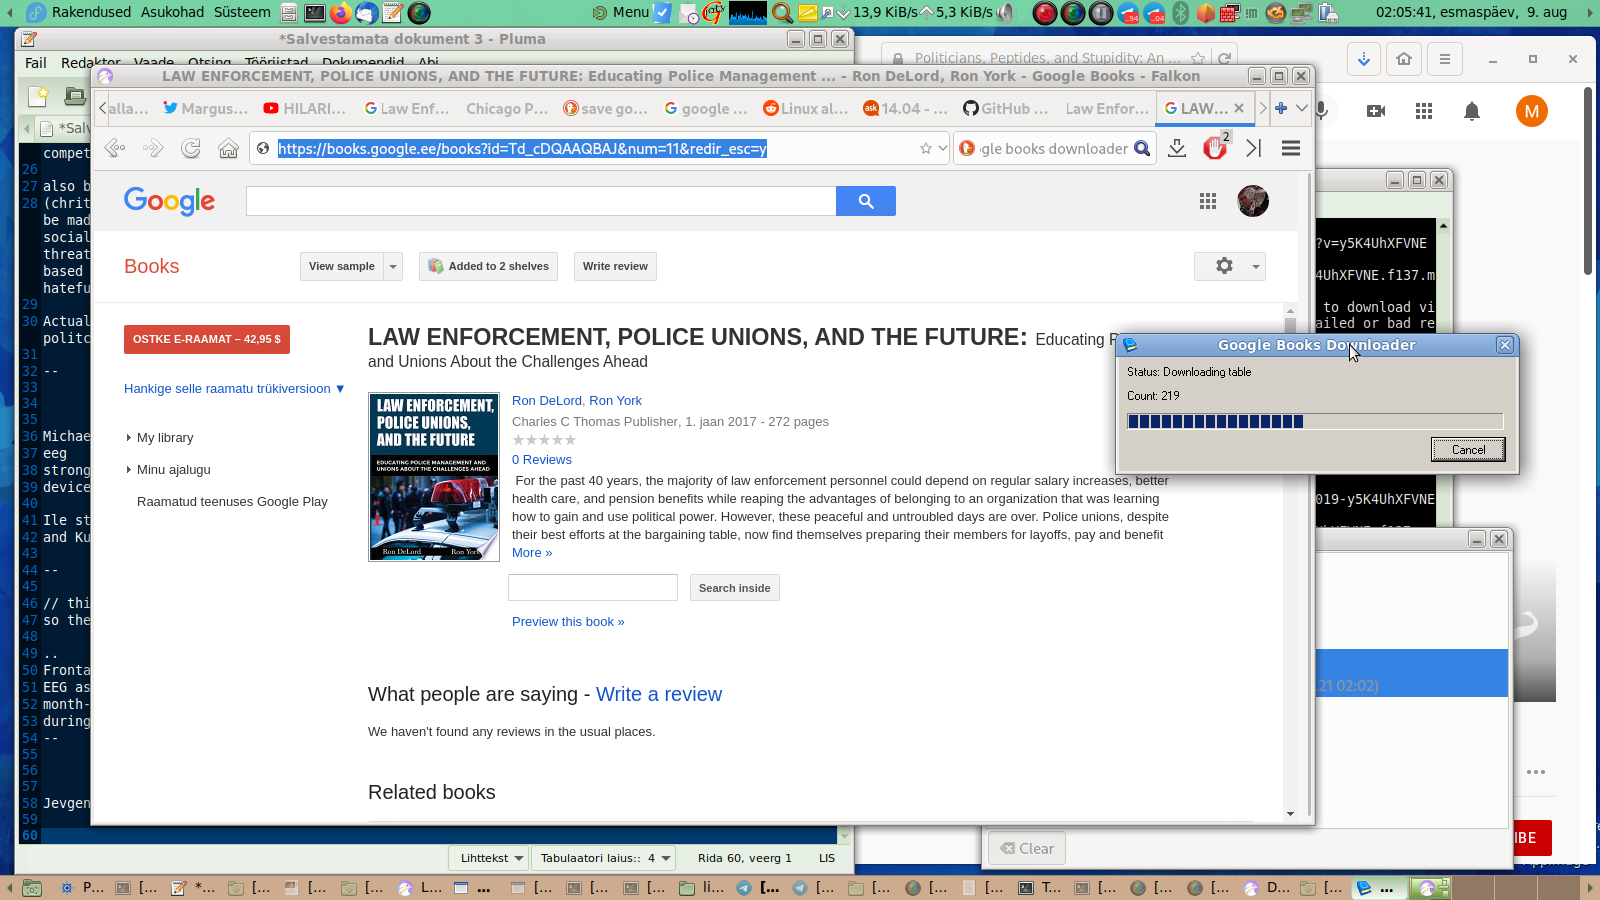Click the Google logo

point(169,201)
